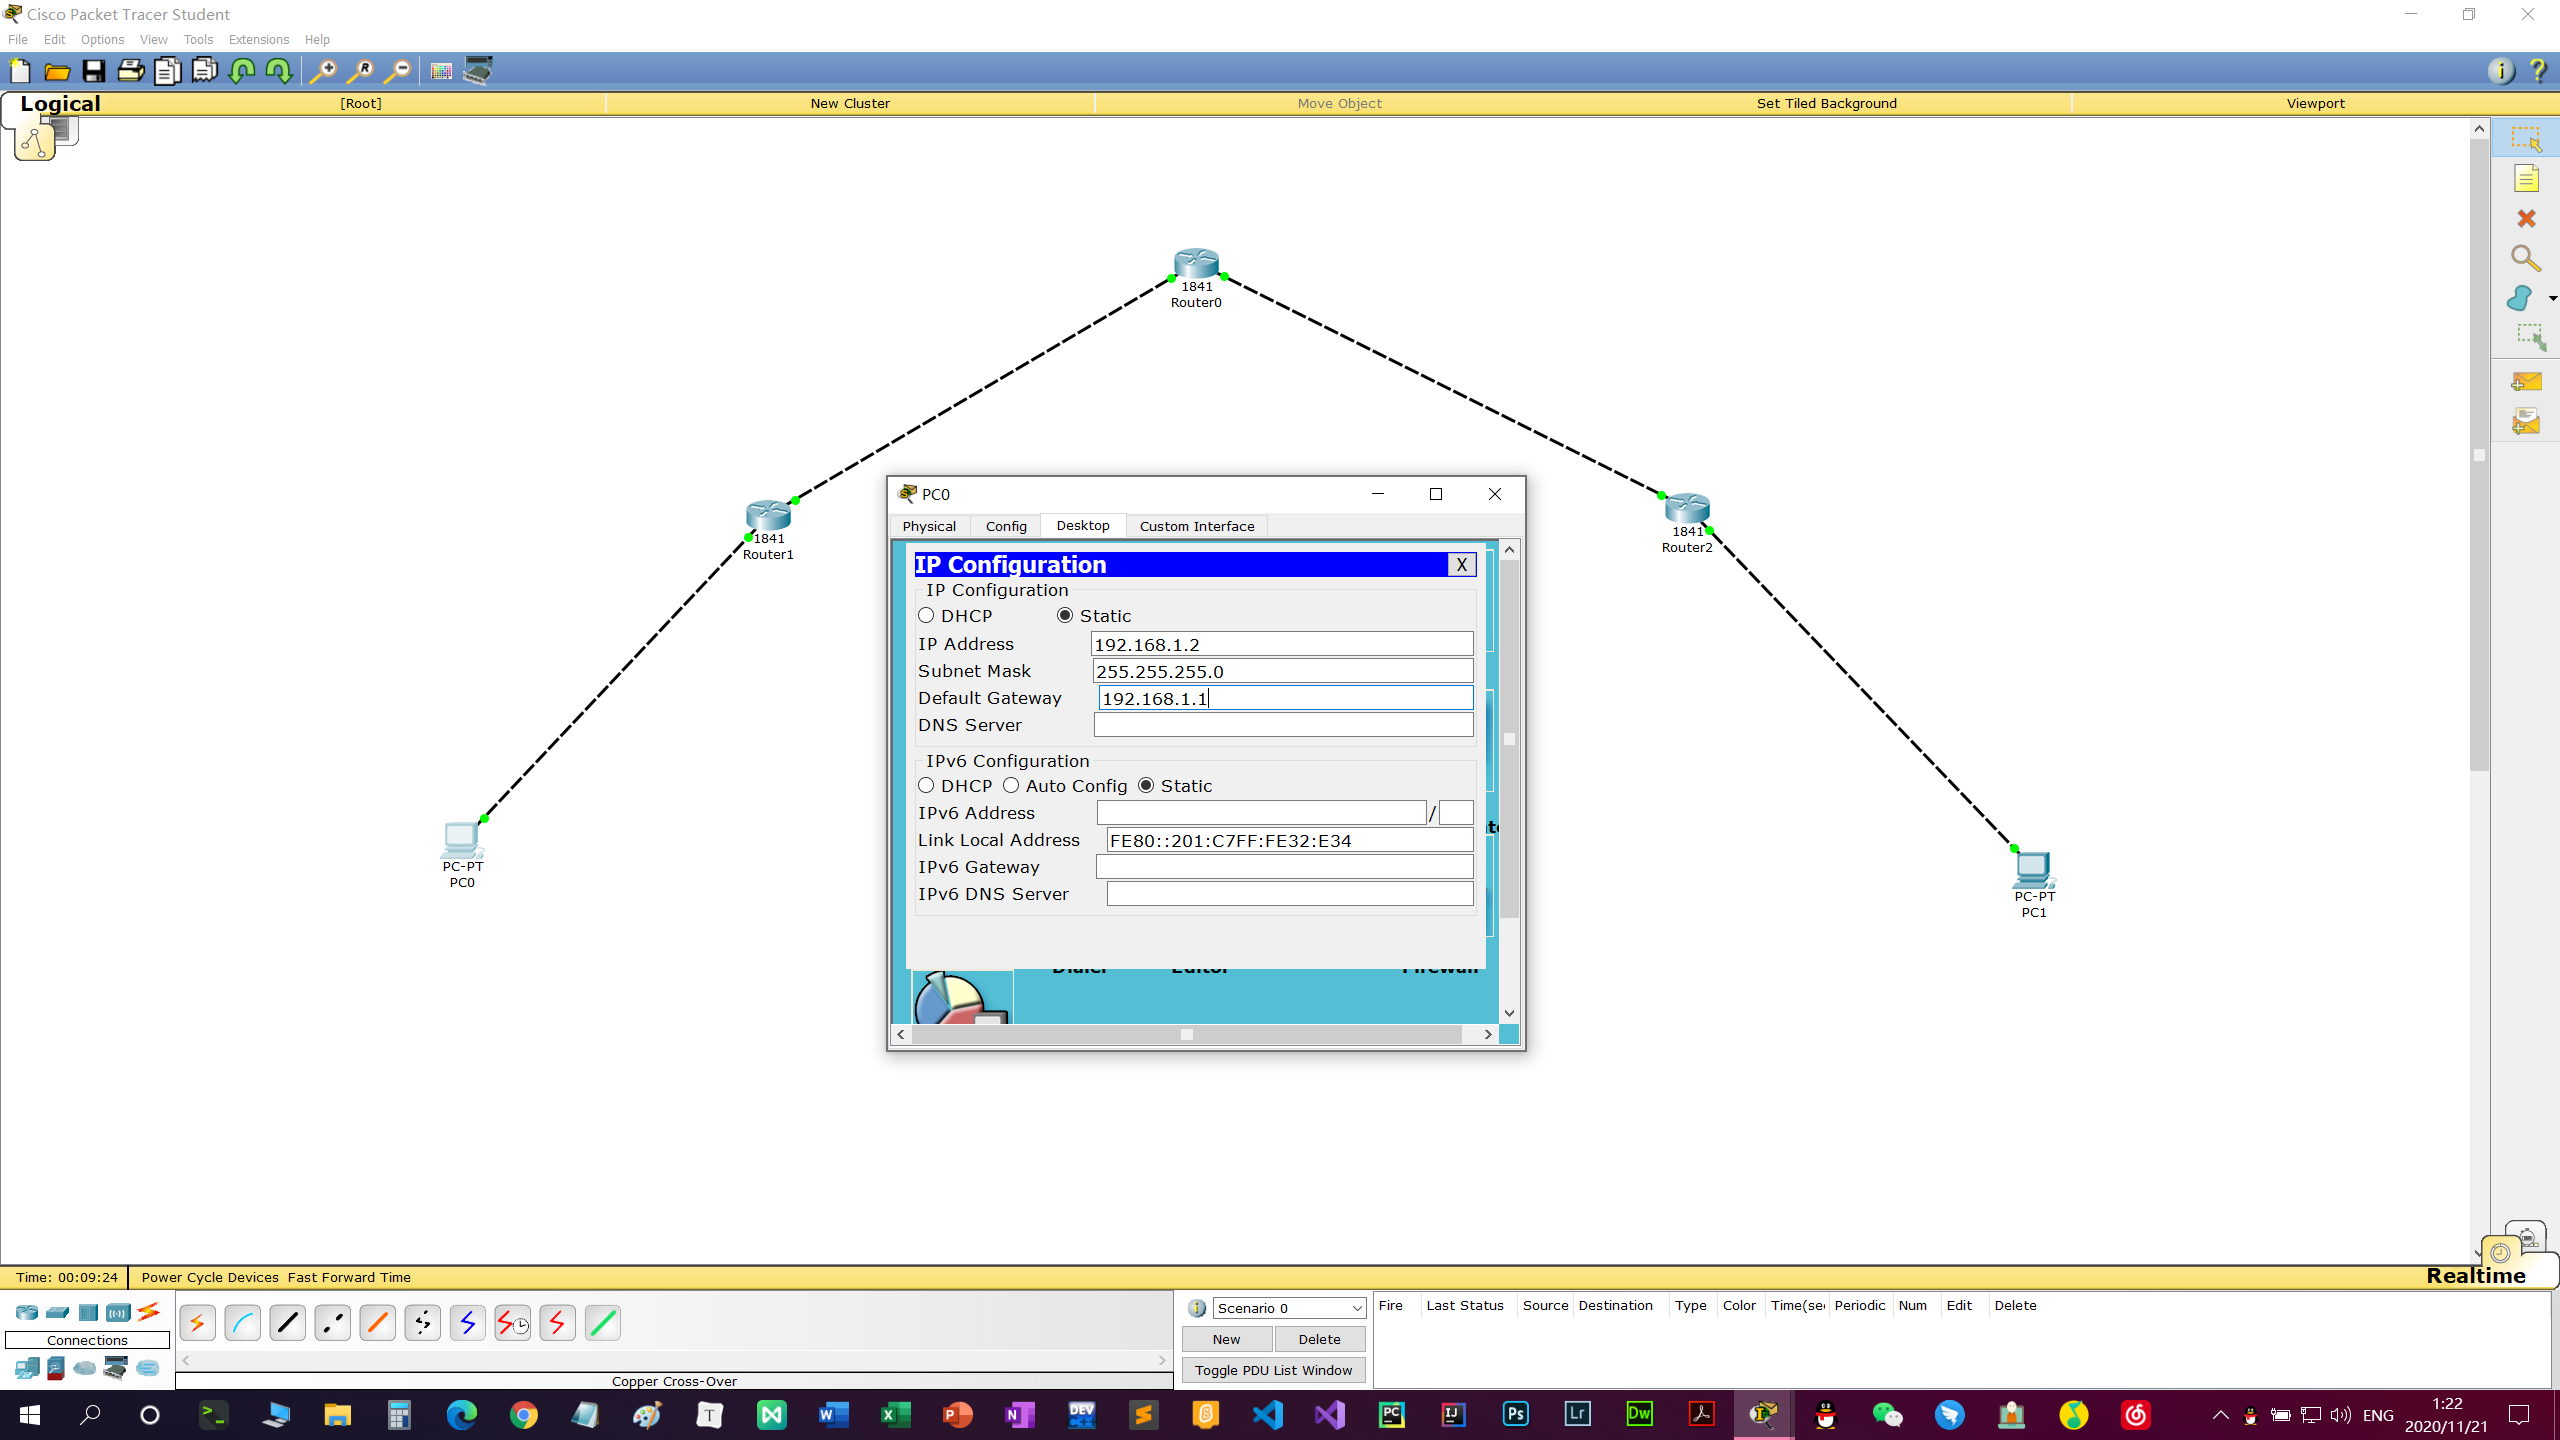Select the Copper Cross-Over dashed cable

click(333, 1323)
